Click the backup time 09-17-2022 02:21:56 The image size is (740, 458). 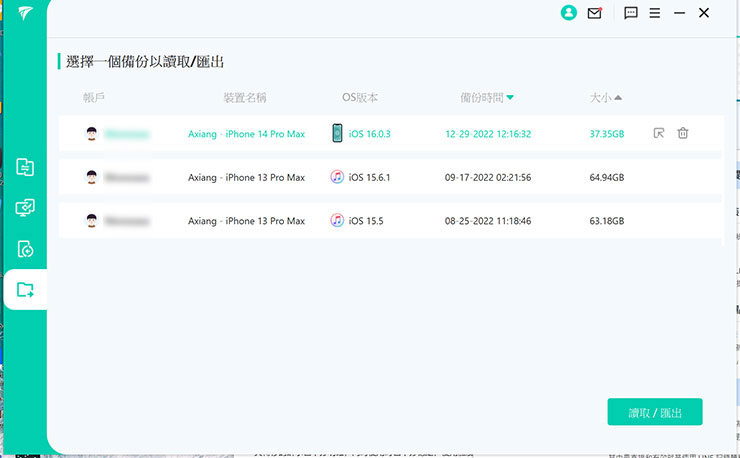pos(488,178)
